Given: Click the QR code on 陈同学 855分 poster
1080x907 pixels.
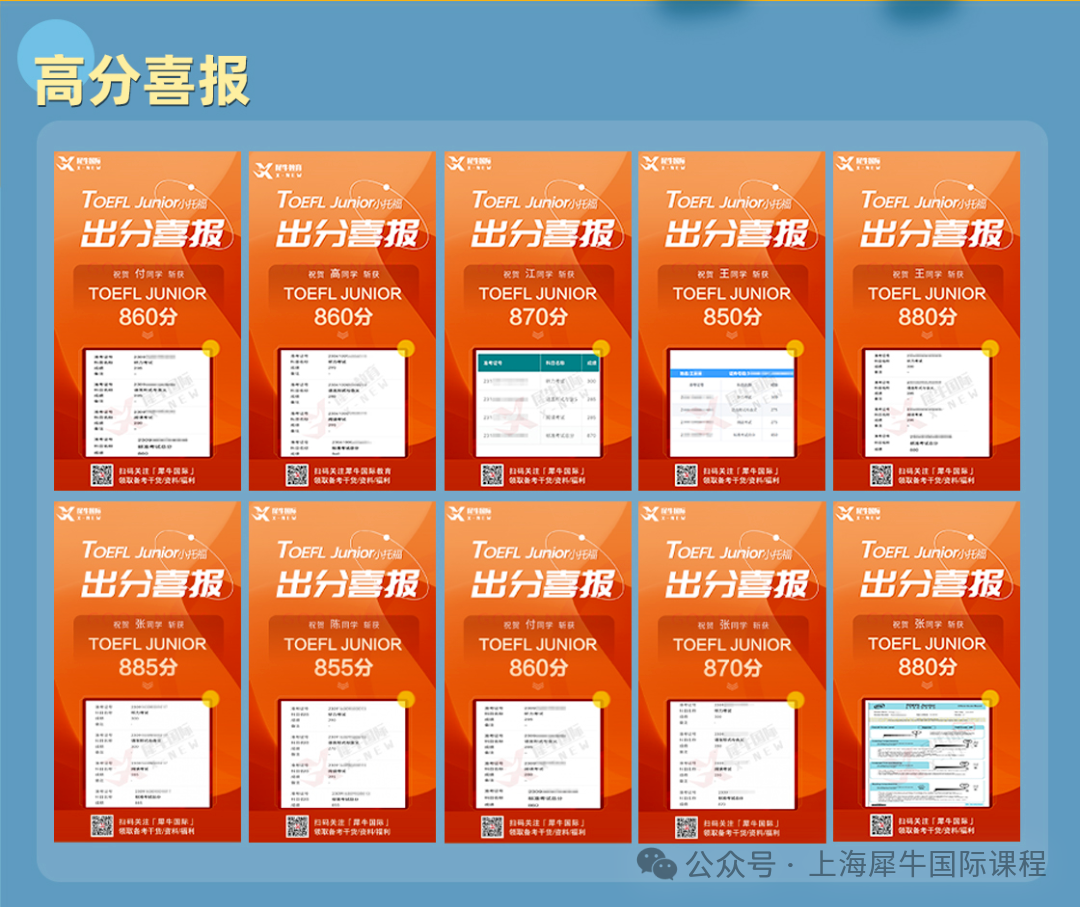Looking at the screenshot, I should click(297, 826).
